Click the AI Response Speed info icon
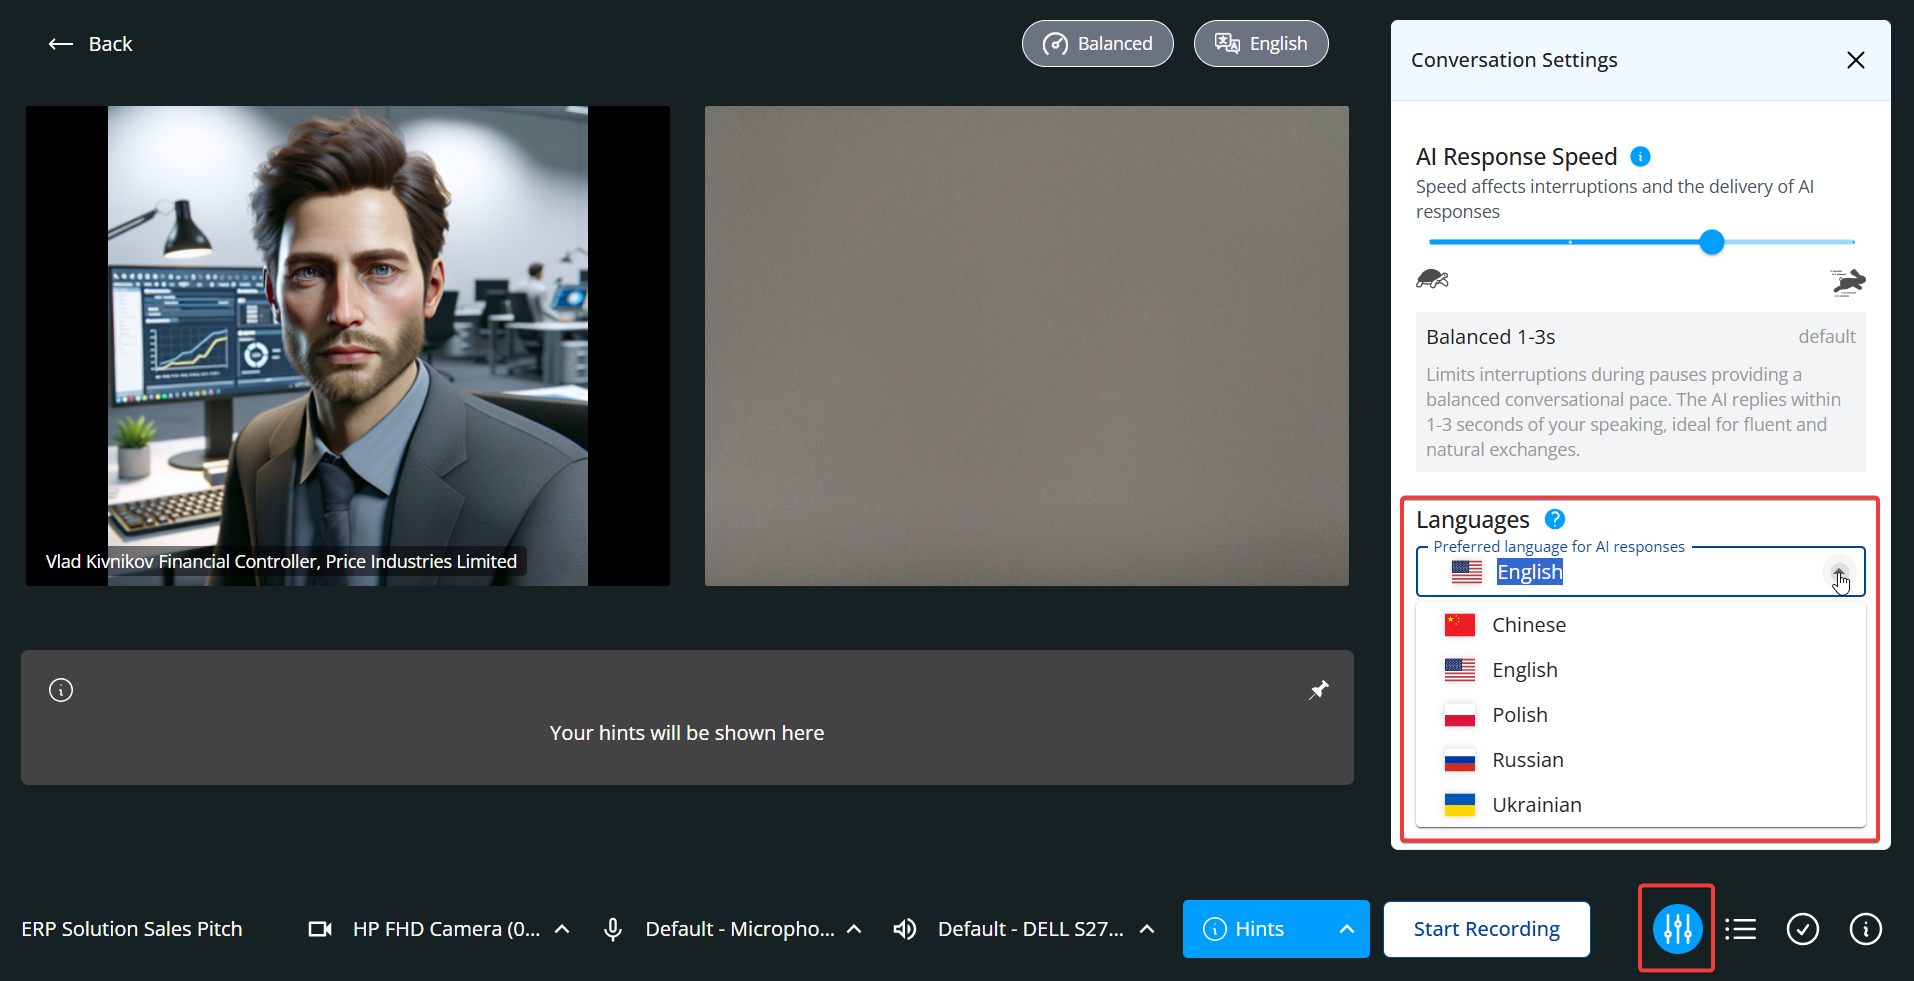The height and width of the screenshot is (981, 1914). tap(1640, 156)
